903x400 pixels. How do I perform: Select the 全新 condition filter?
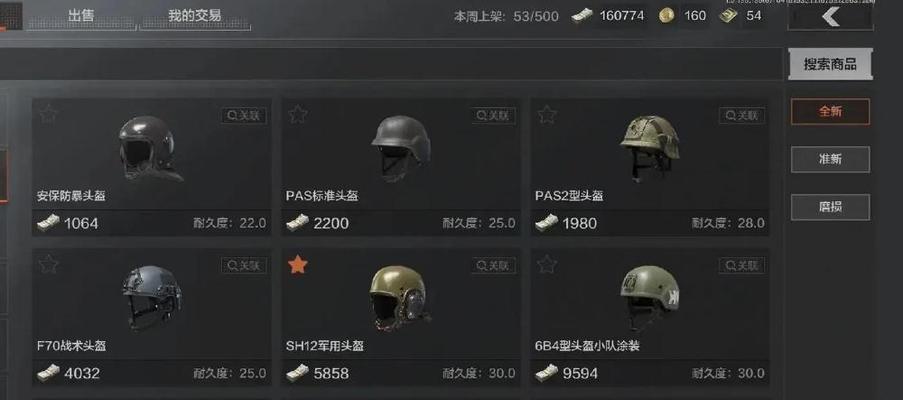(x=830, y=112)
